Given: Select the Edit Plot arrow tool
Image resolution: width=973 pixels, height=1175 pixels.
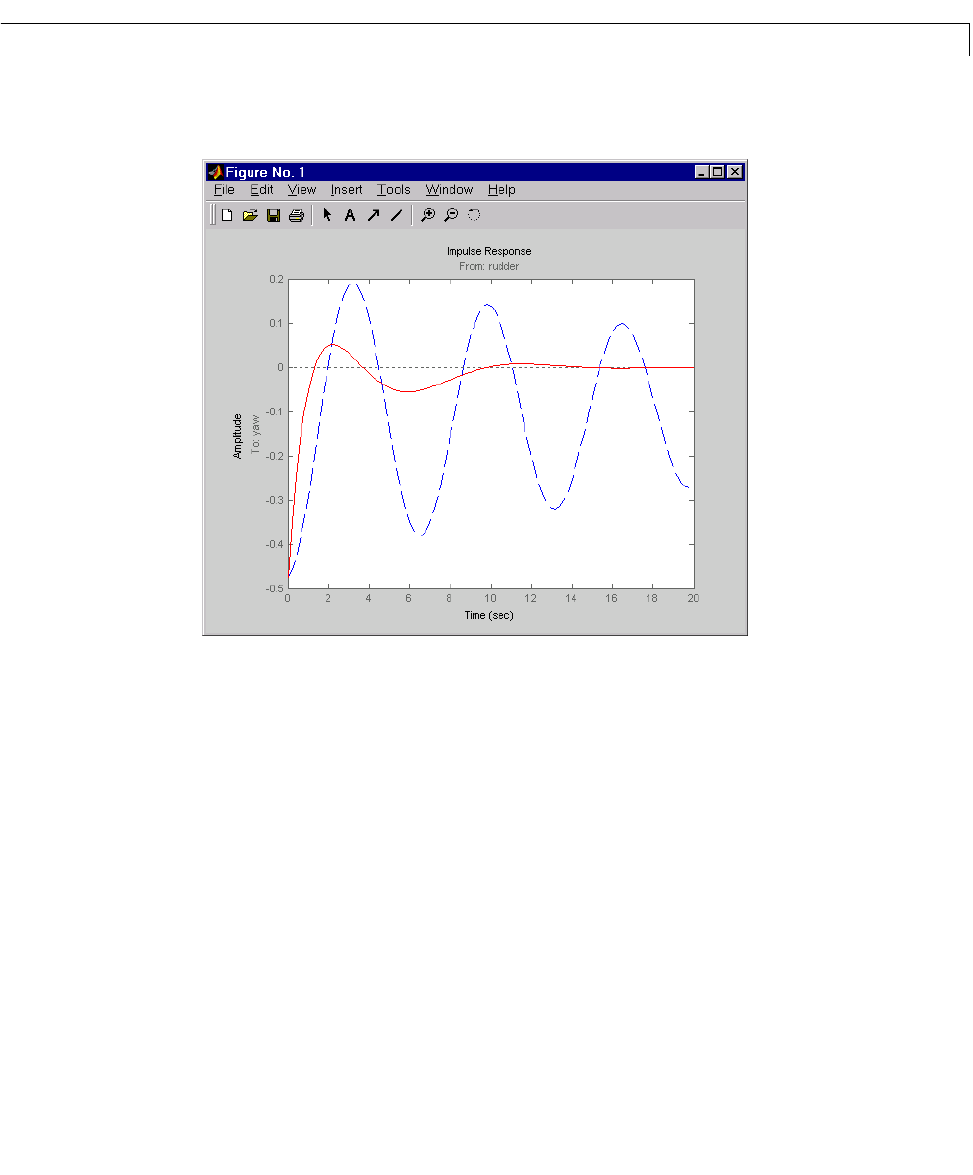Looking at the screenshot, I should 328,215.
